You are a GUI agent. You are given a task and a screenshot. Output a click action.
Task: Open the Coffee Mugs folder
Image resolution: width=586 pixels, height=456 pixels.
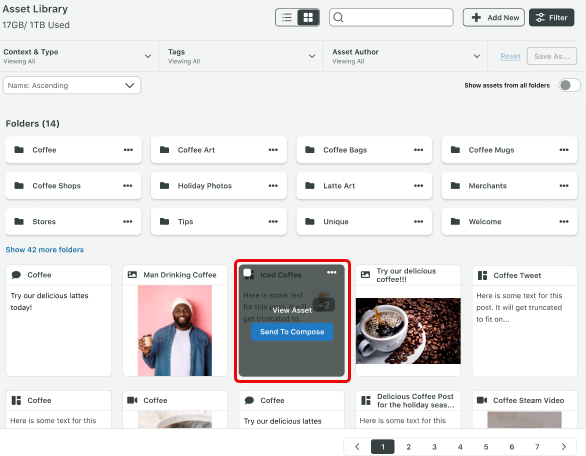tap(509, 150)
